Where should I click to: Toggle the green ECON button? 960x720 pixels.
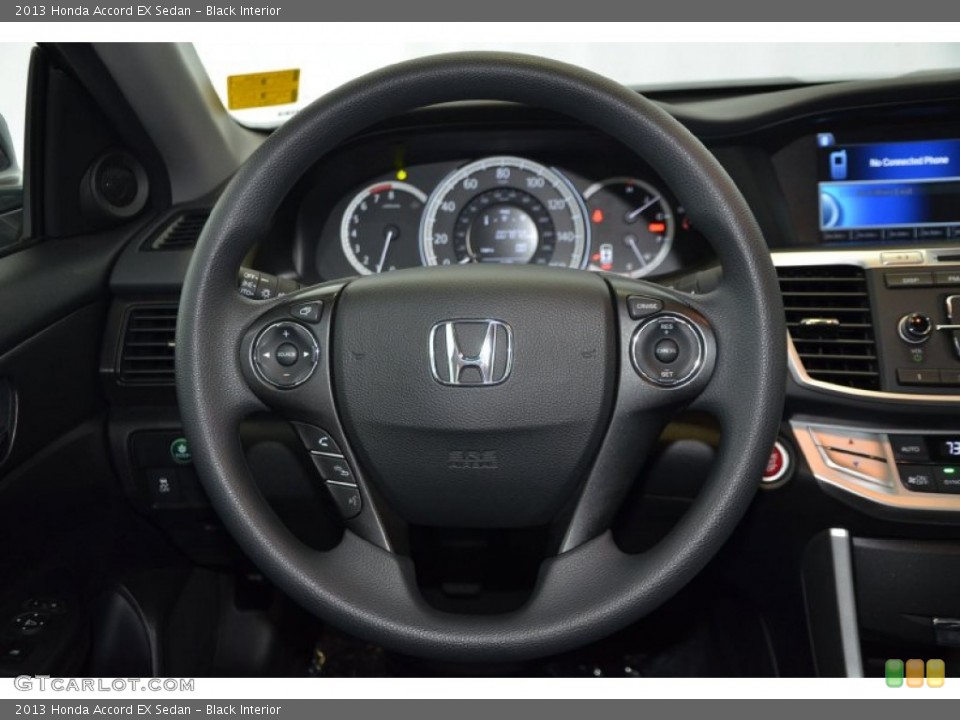point(181,450)
